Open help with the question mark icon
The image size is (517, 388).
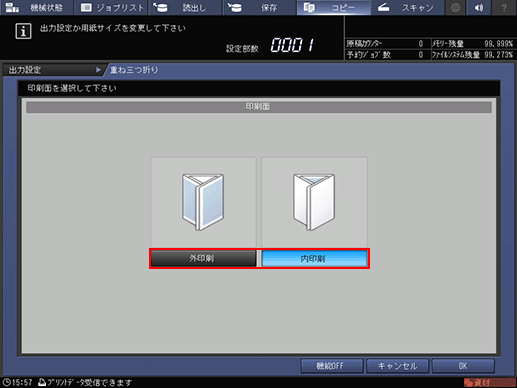point(504,7)
